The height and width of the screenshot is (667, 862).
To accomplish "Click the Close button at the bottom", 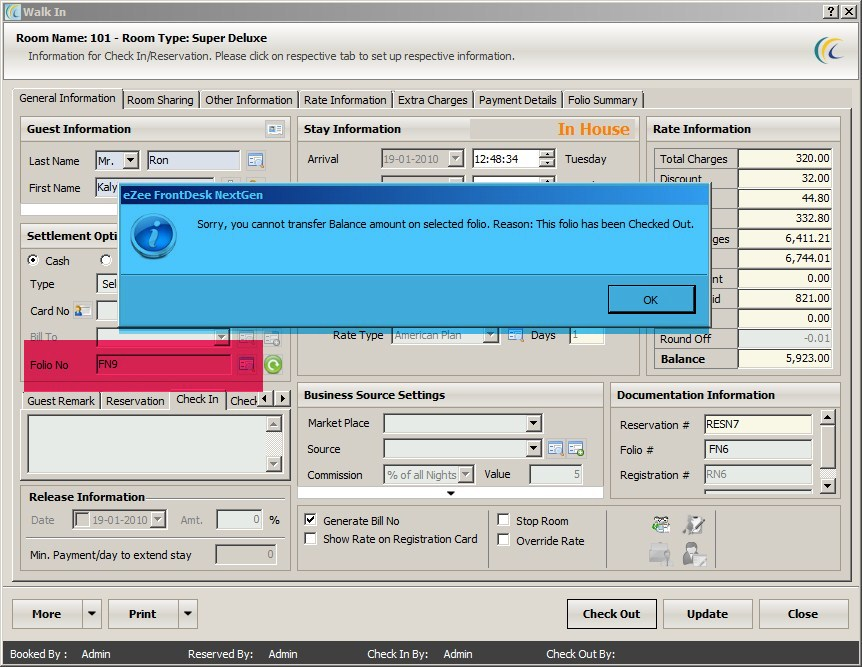I will (x=803, y=614).
